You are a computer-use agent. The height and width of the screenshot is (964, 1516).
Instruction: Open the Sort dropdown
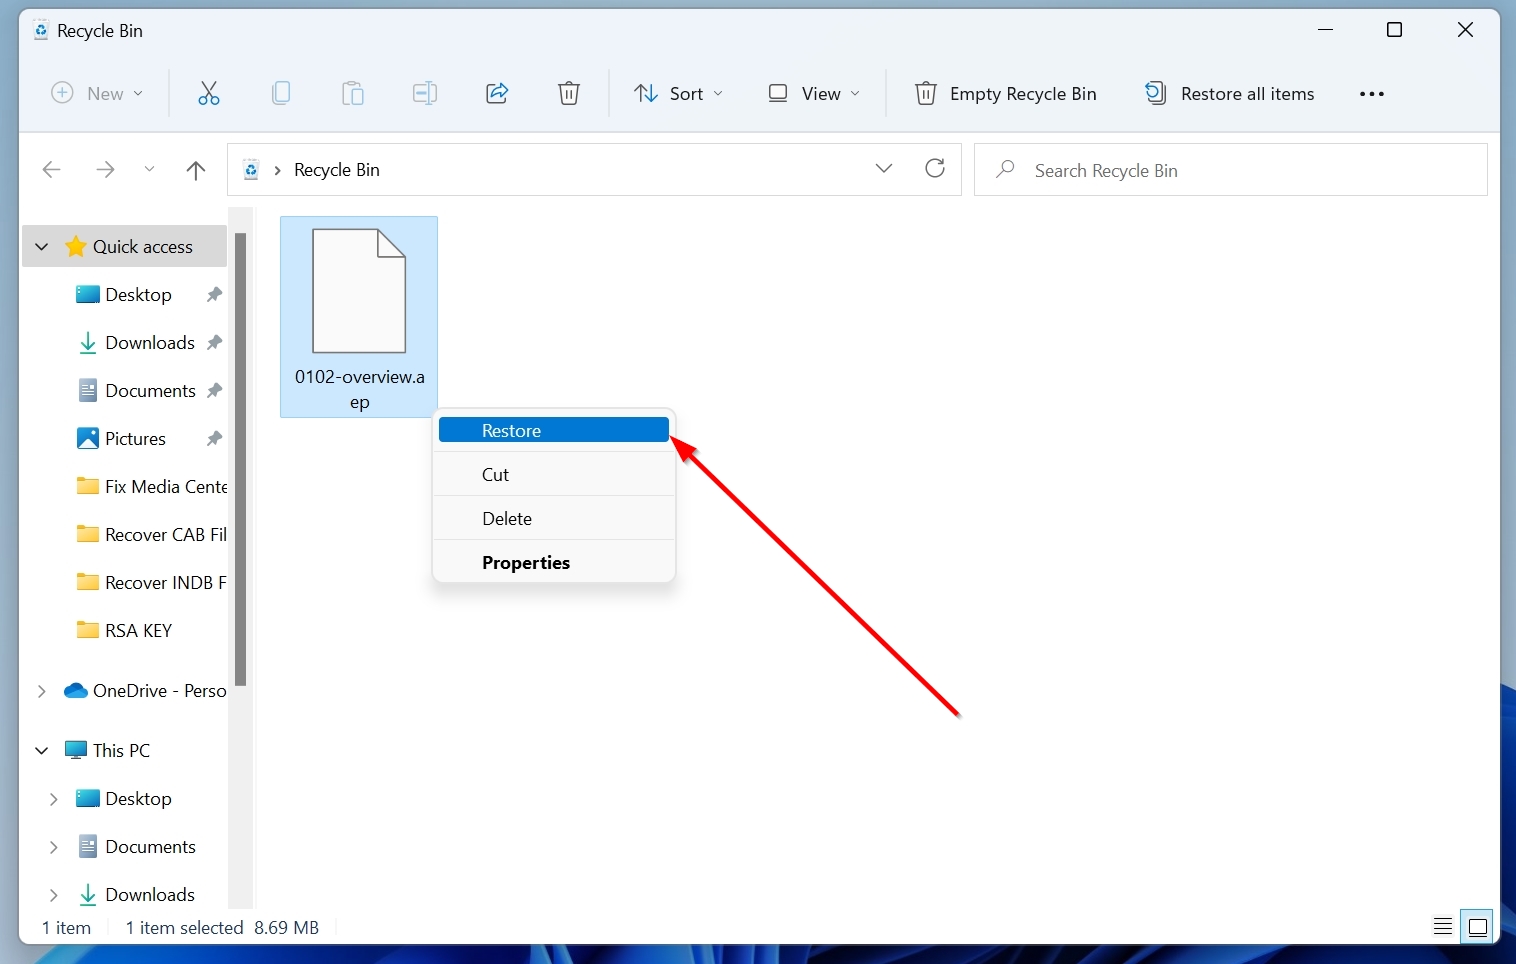click(678, 93)
